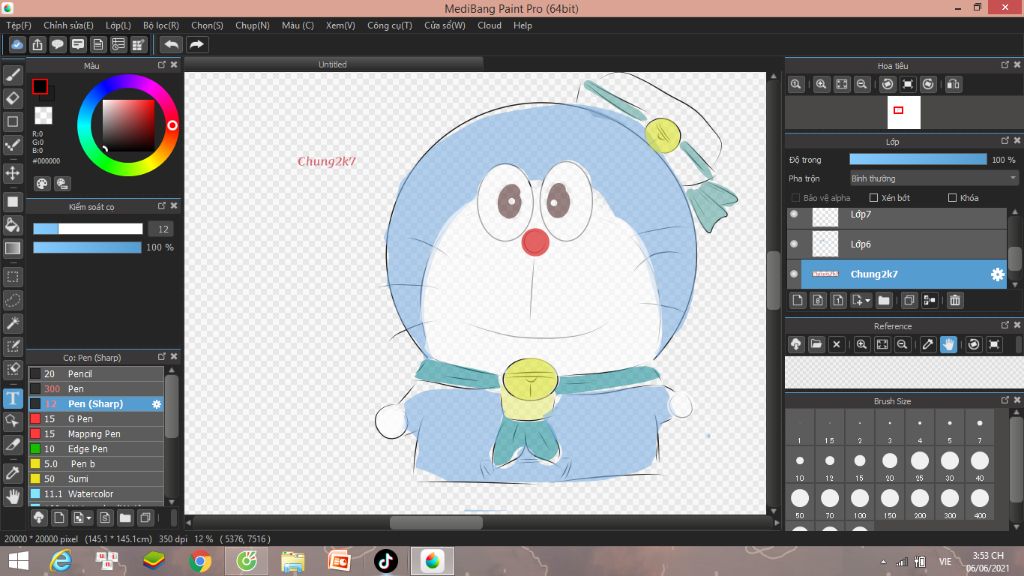Image resolution: width=1024 pixels, height=576 pixels.
Task: Open the Pha trộn blend mode dropdown
Action: [x=933, y=178]
